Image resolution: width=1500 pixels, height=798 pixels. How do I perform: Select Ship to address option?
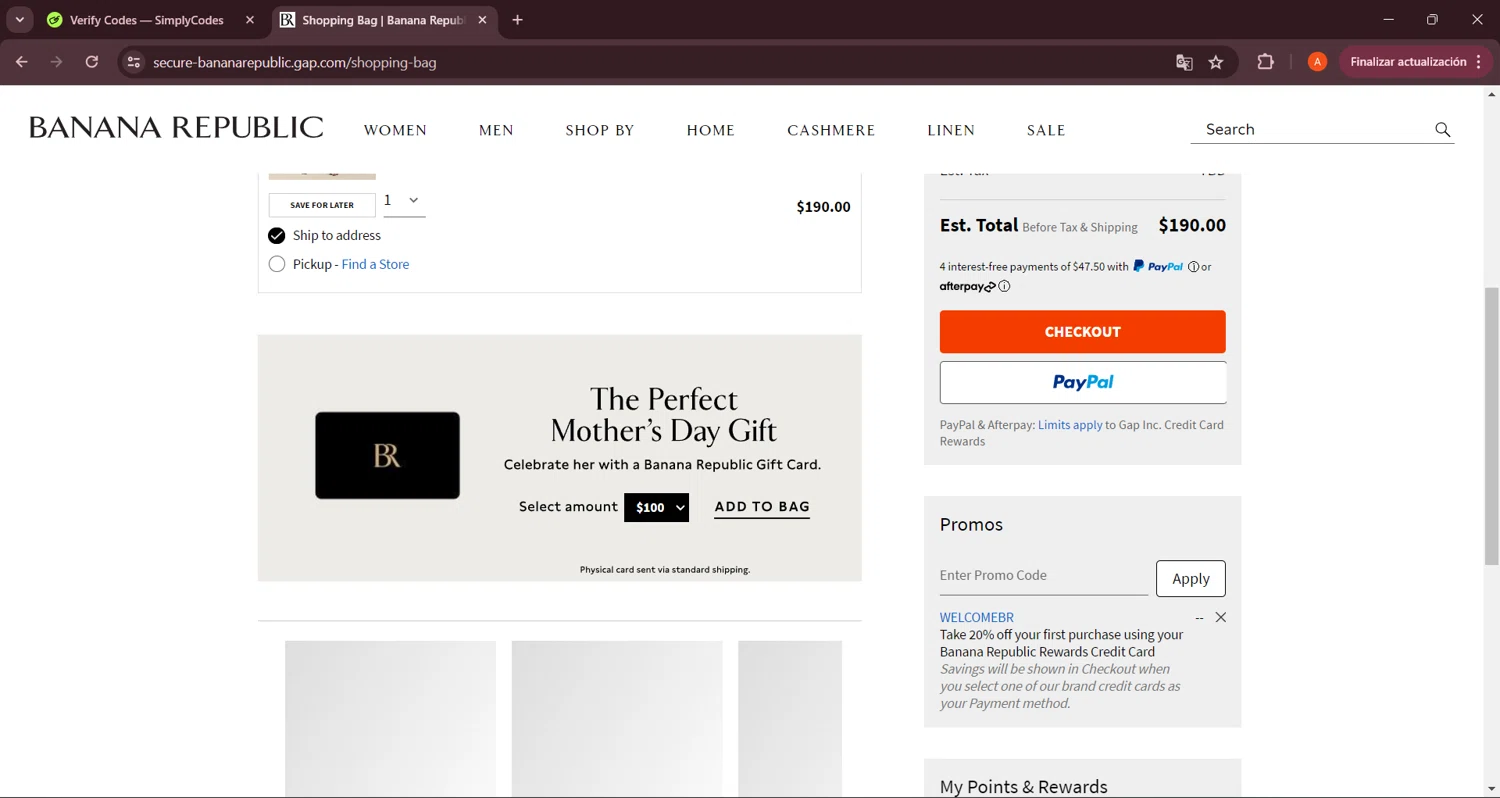277,236
